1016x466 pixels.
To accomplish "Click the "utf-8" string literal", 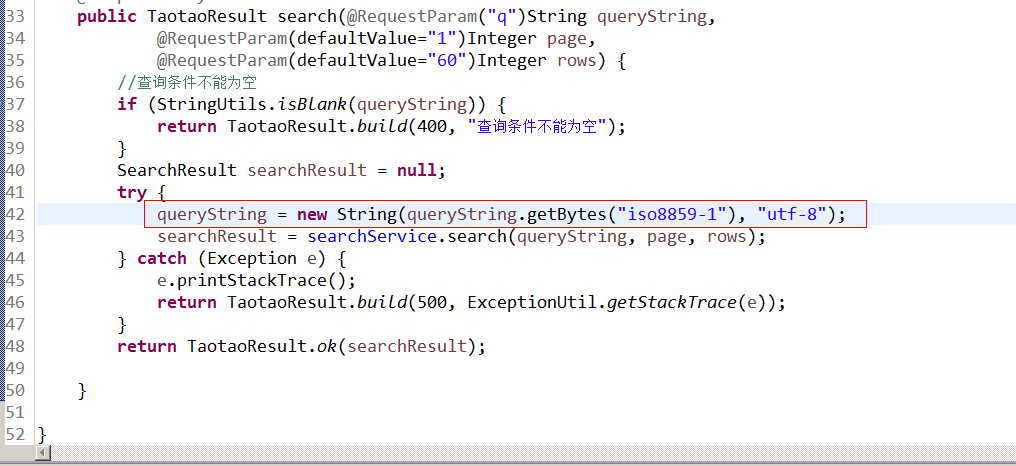I will tap(792, 214).
